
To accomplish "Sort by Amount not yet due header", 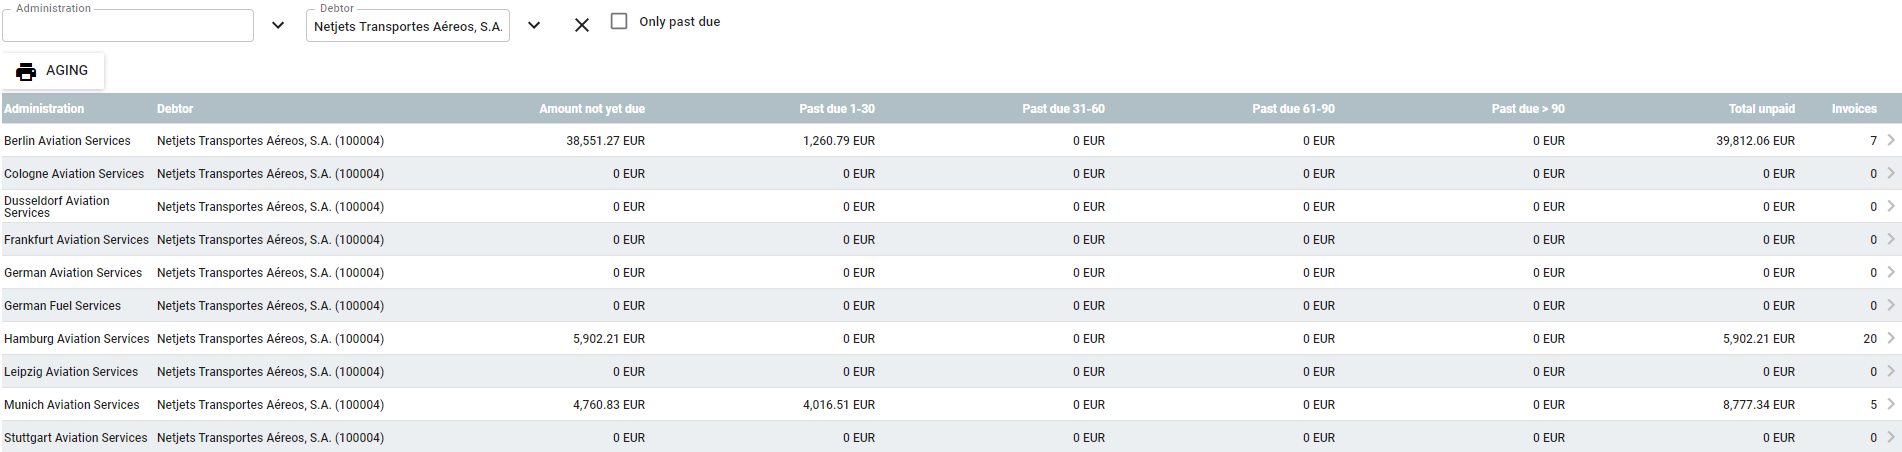I will [592, 109].
